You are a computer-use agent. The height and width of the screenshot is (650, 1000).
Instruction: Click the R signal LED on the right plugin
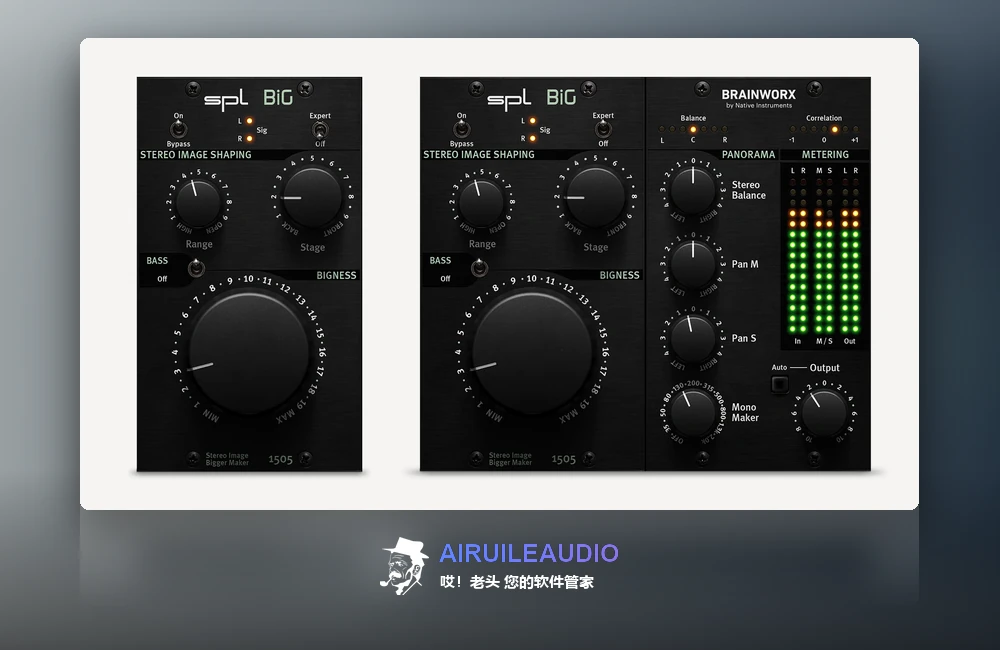click(533, 138)
